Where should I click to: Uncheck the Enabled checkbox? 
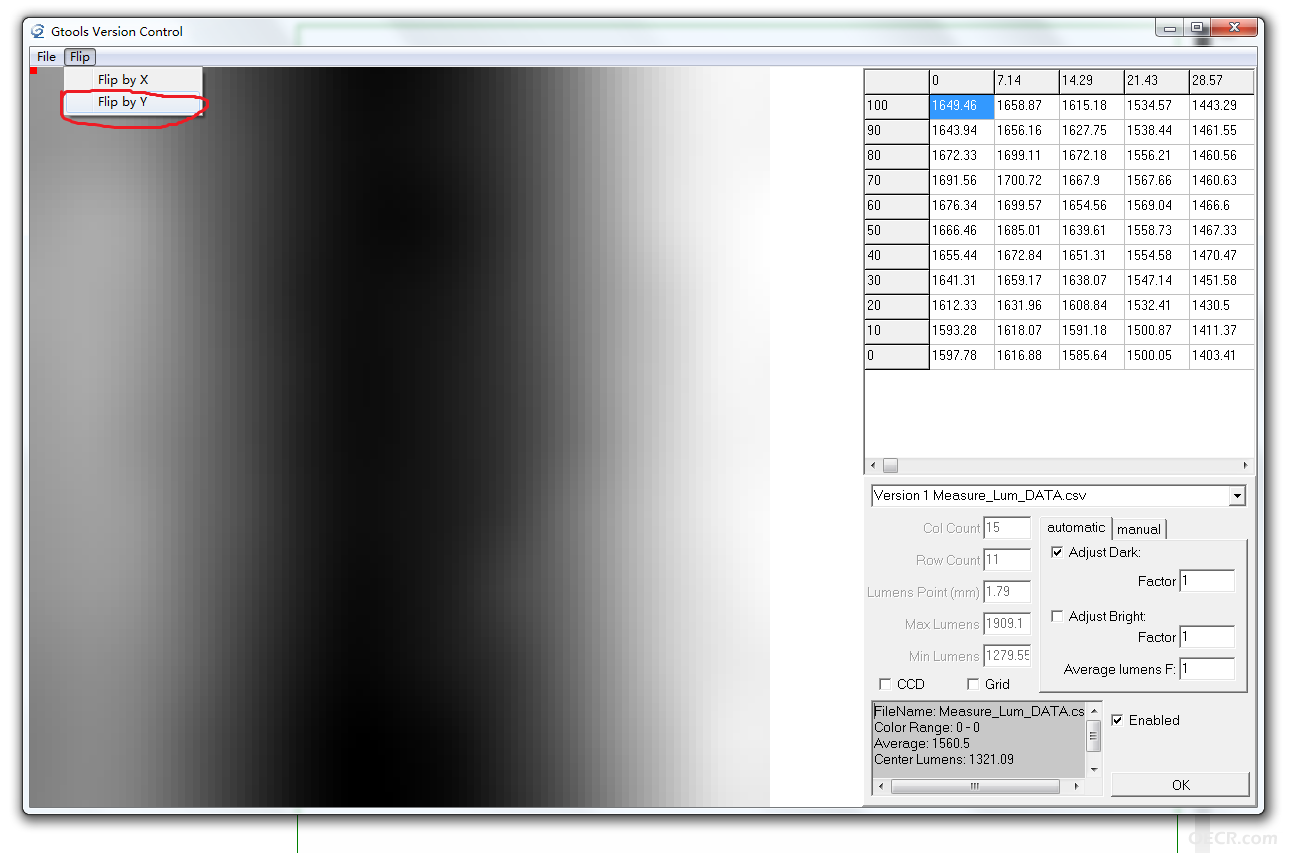coord(1117,720)
